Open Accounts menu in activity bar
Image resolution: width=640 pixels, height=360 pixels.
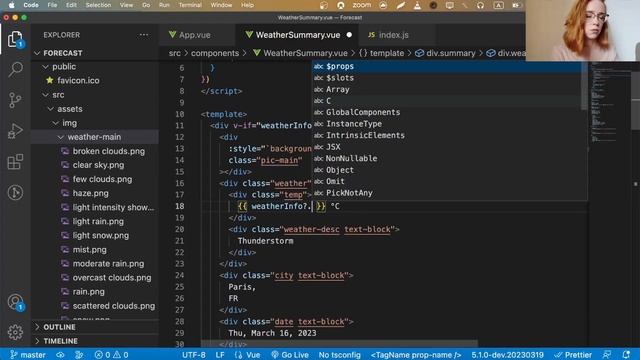[x=15, y=302]
